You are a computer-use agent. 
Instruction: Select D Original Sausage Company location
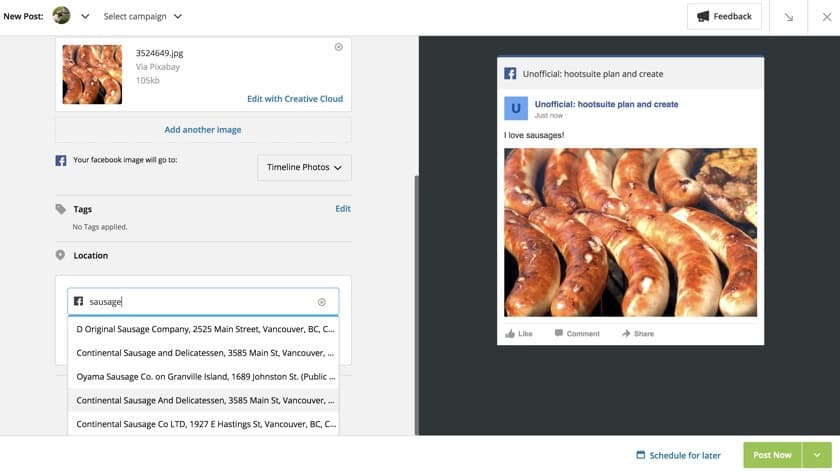tap(204, 329)
